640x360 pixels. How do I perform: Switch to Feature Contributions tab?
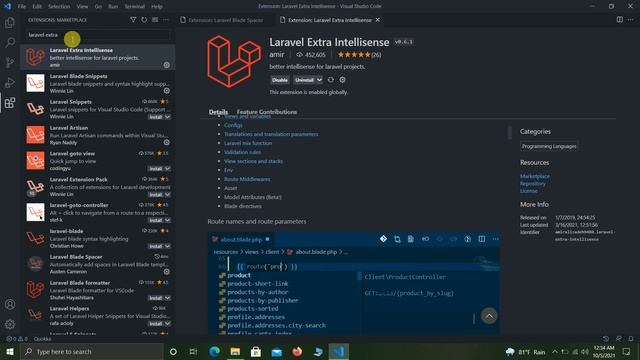pyautogui.click(x=267, y=112)
